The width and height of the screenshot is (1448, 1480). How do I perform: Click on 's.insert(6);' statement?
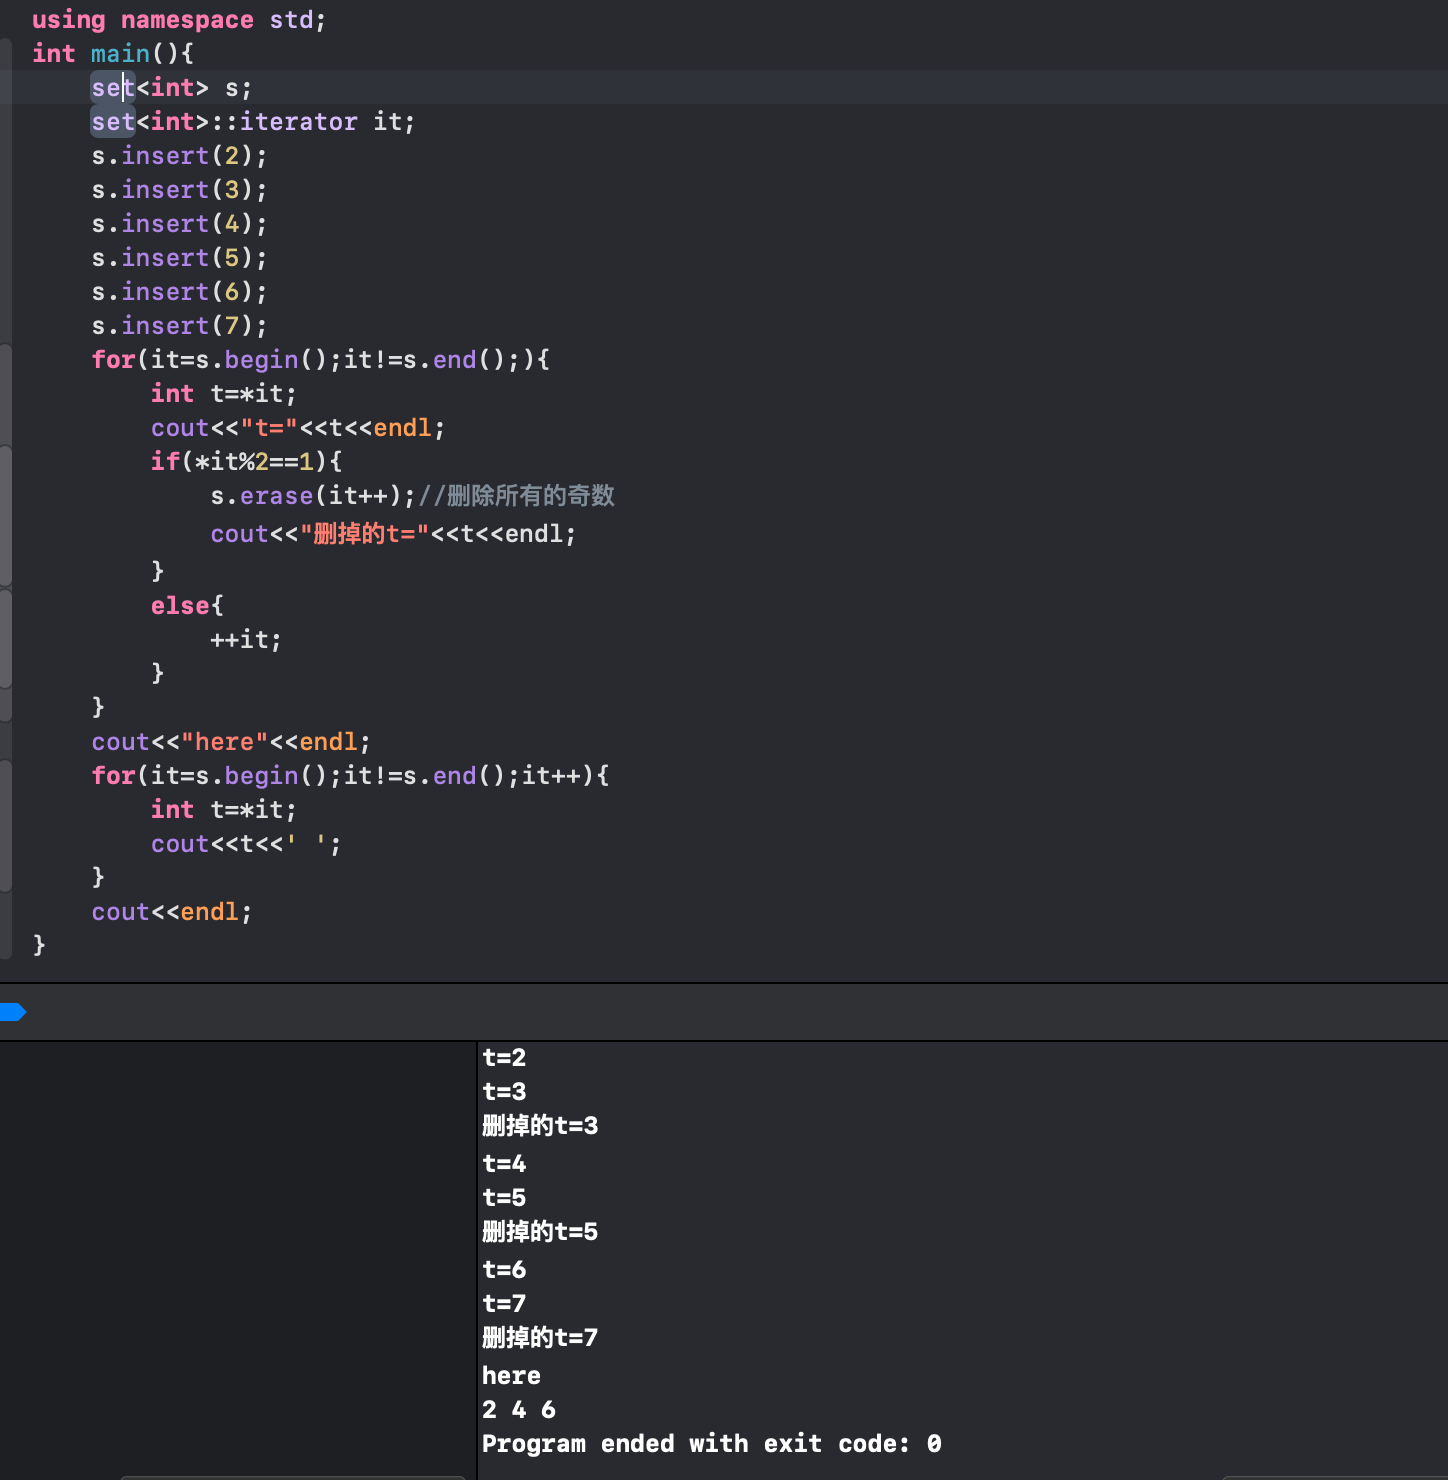click(x=179, y=292)
